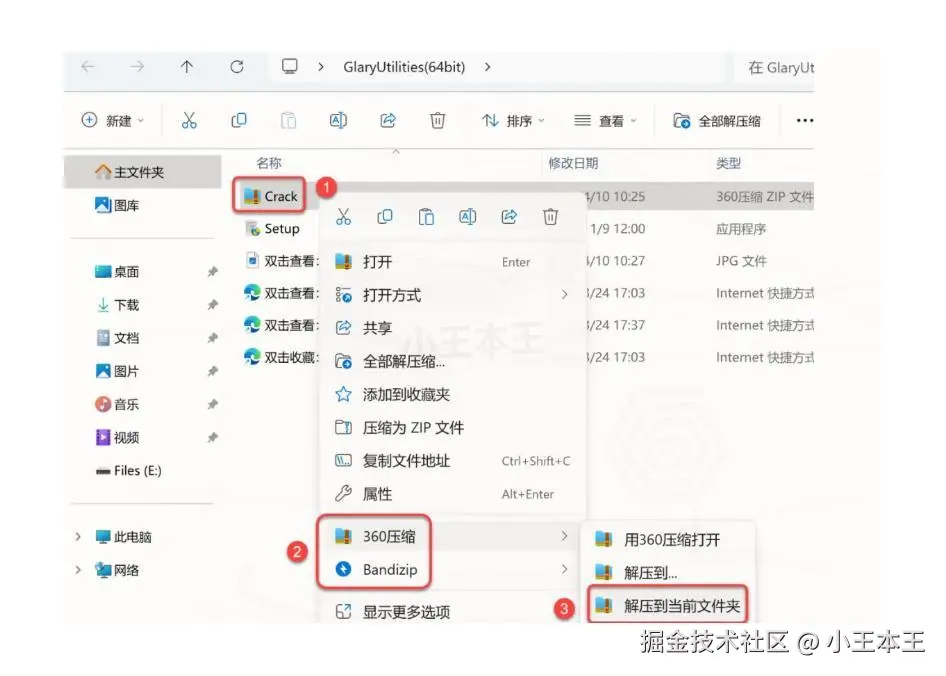Click the toolbar Paste icon

[x=288, y=121]
